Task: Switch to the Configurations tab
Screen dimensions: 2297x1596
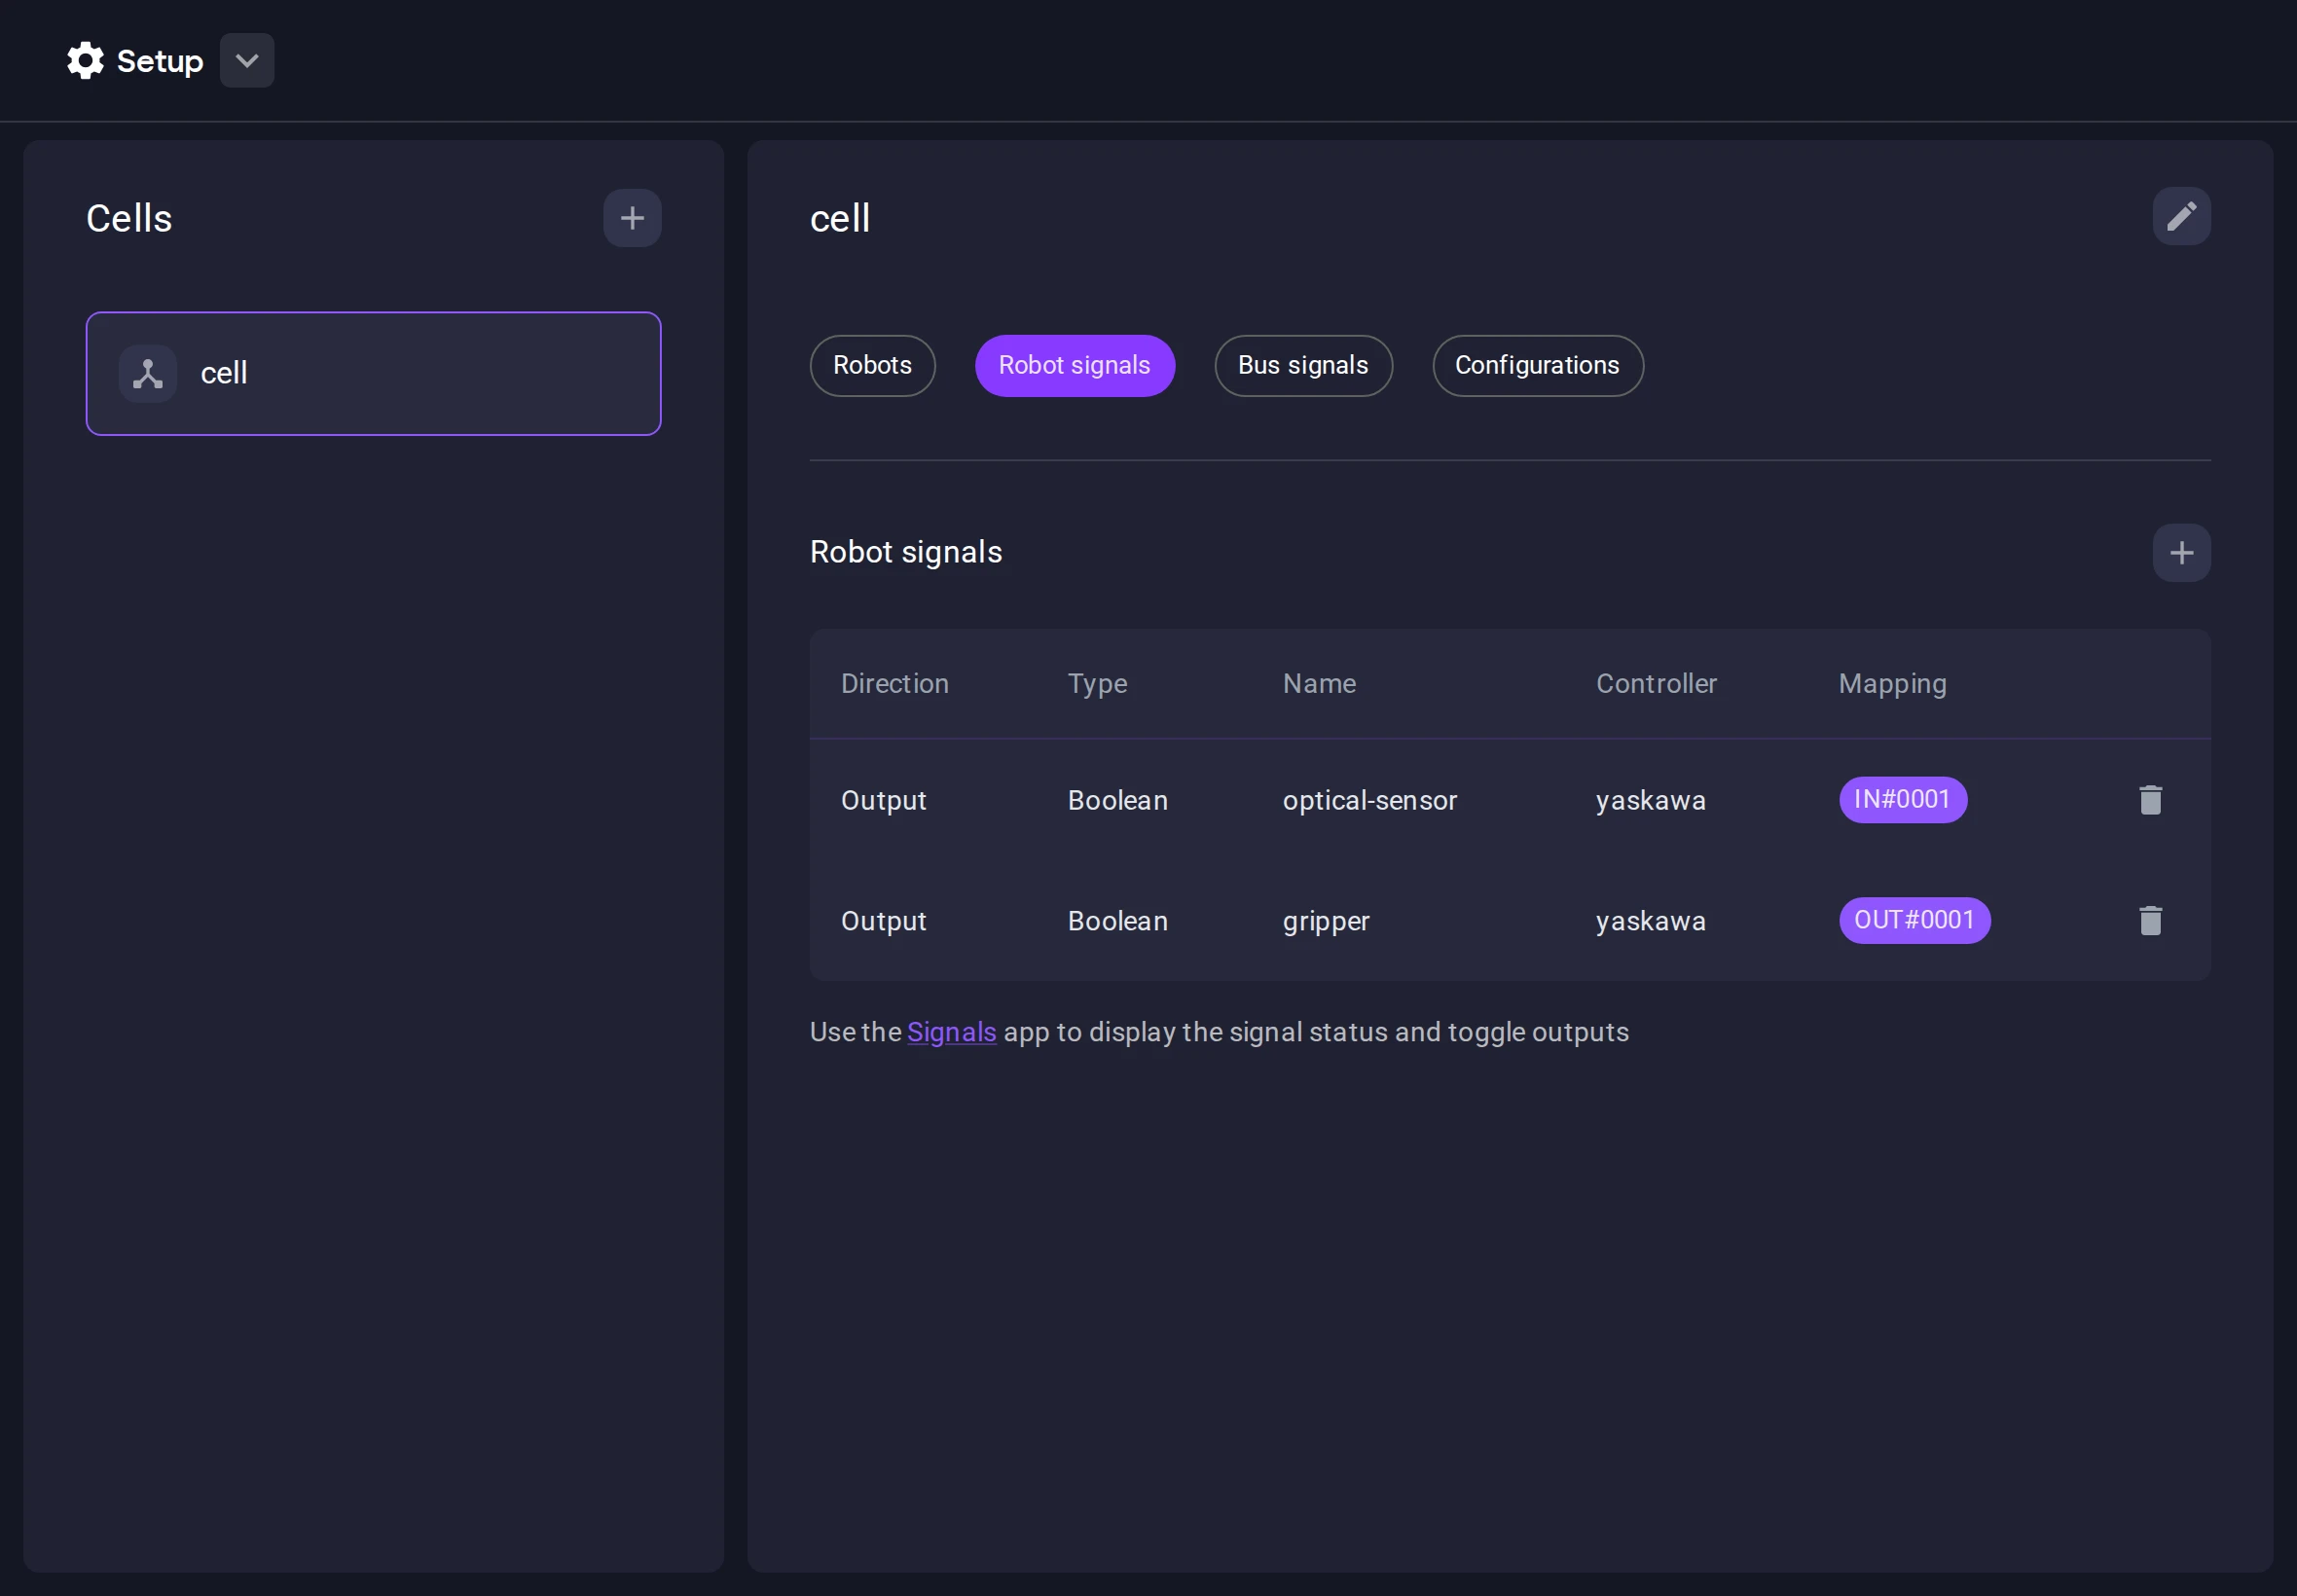Action: (1537, 366)
